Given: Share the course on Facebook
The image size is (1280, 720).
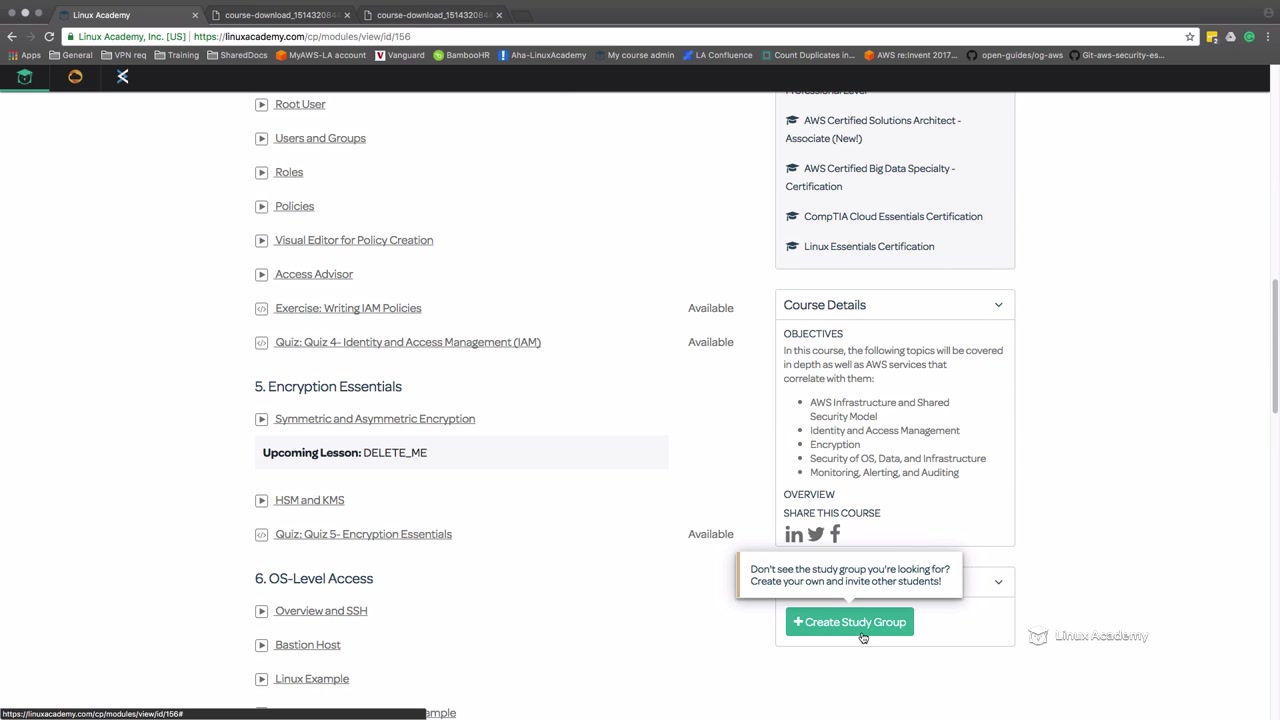Looking at the screenshot, I should tap(835, 535).
